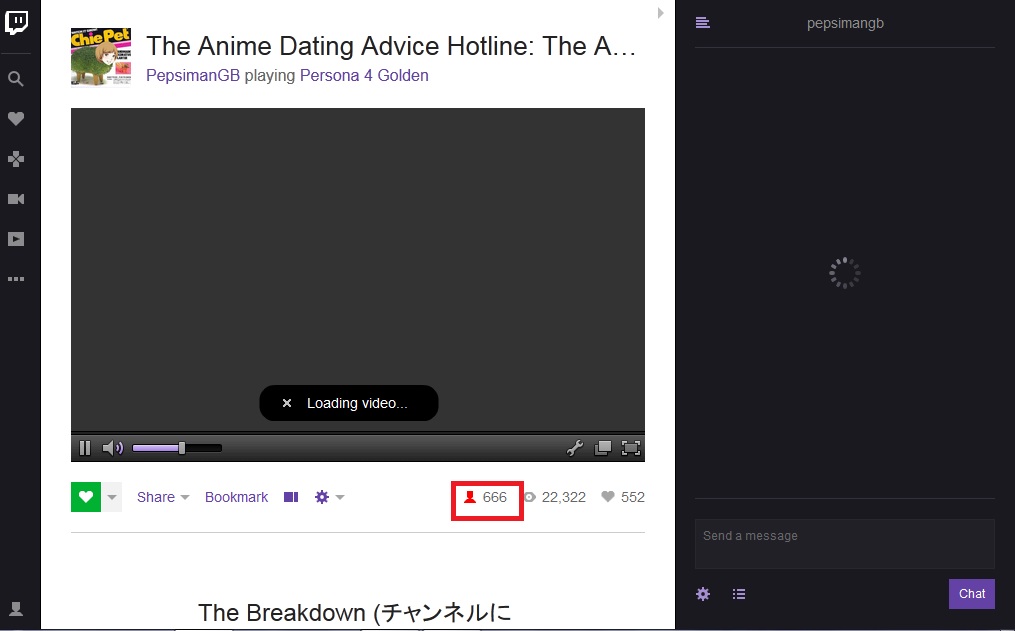
Task: Click the user profile icon at bottom left
Action: pos(16,608)
